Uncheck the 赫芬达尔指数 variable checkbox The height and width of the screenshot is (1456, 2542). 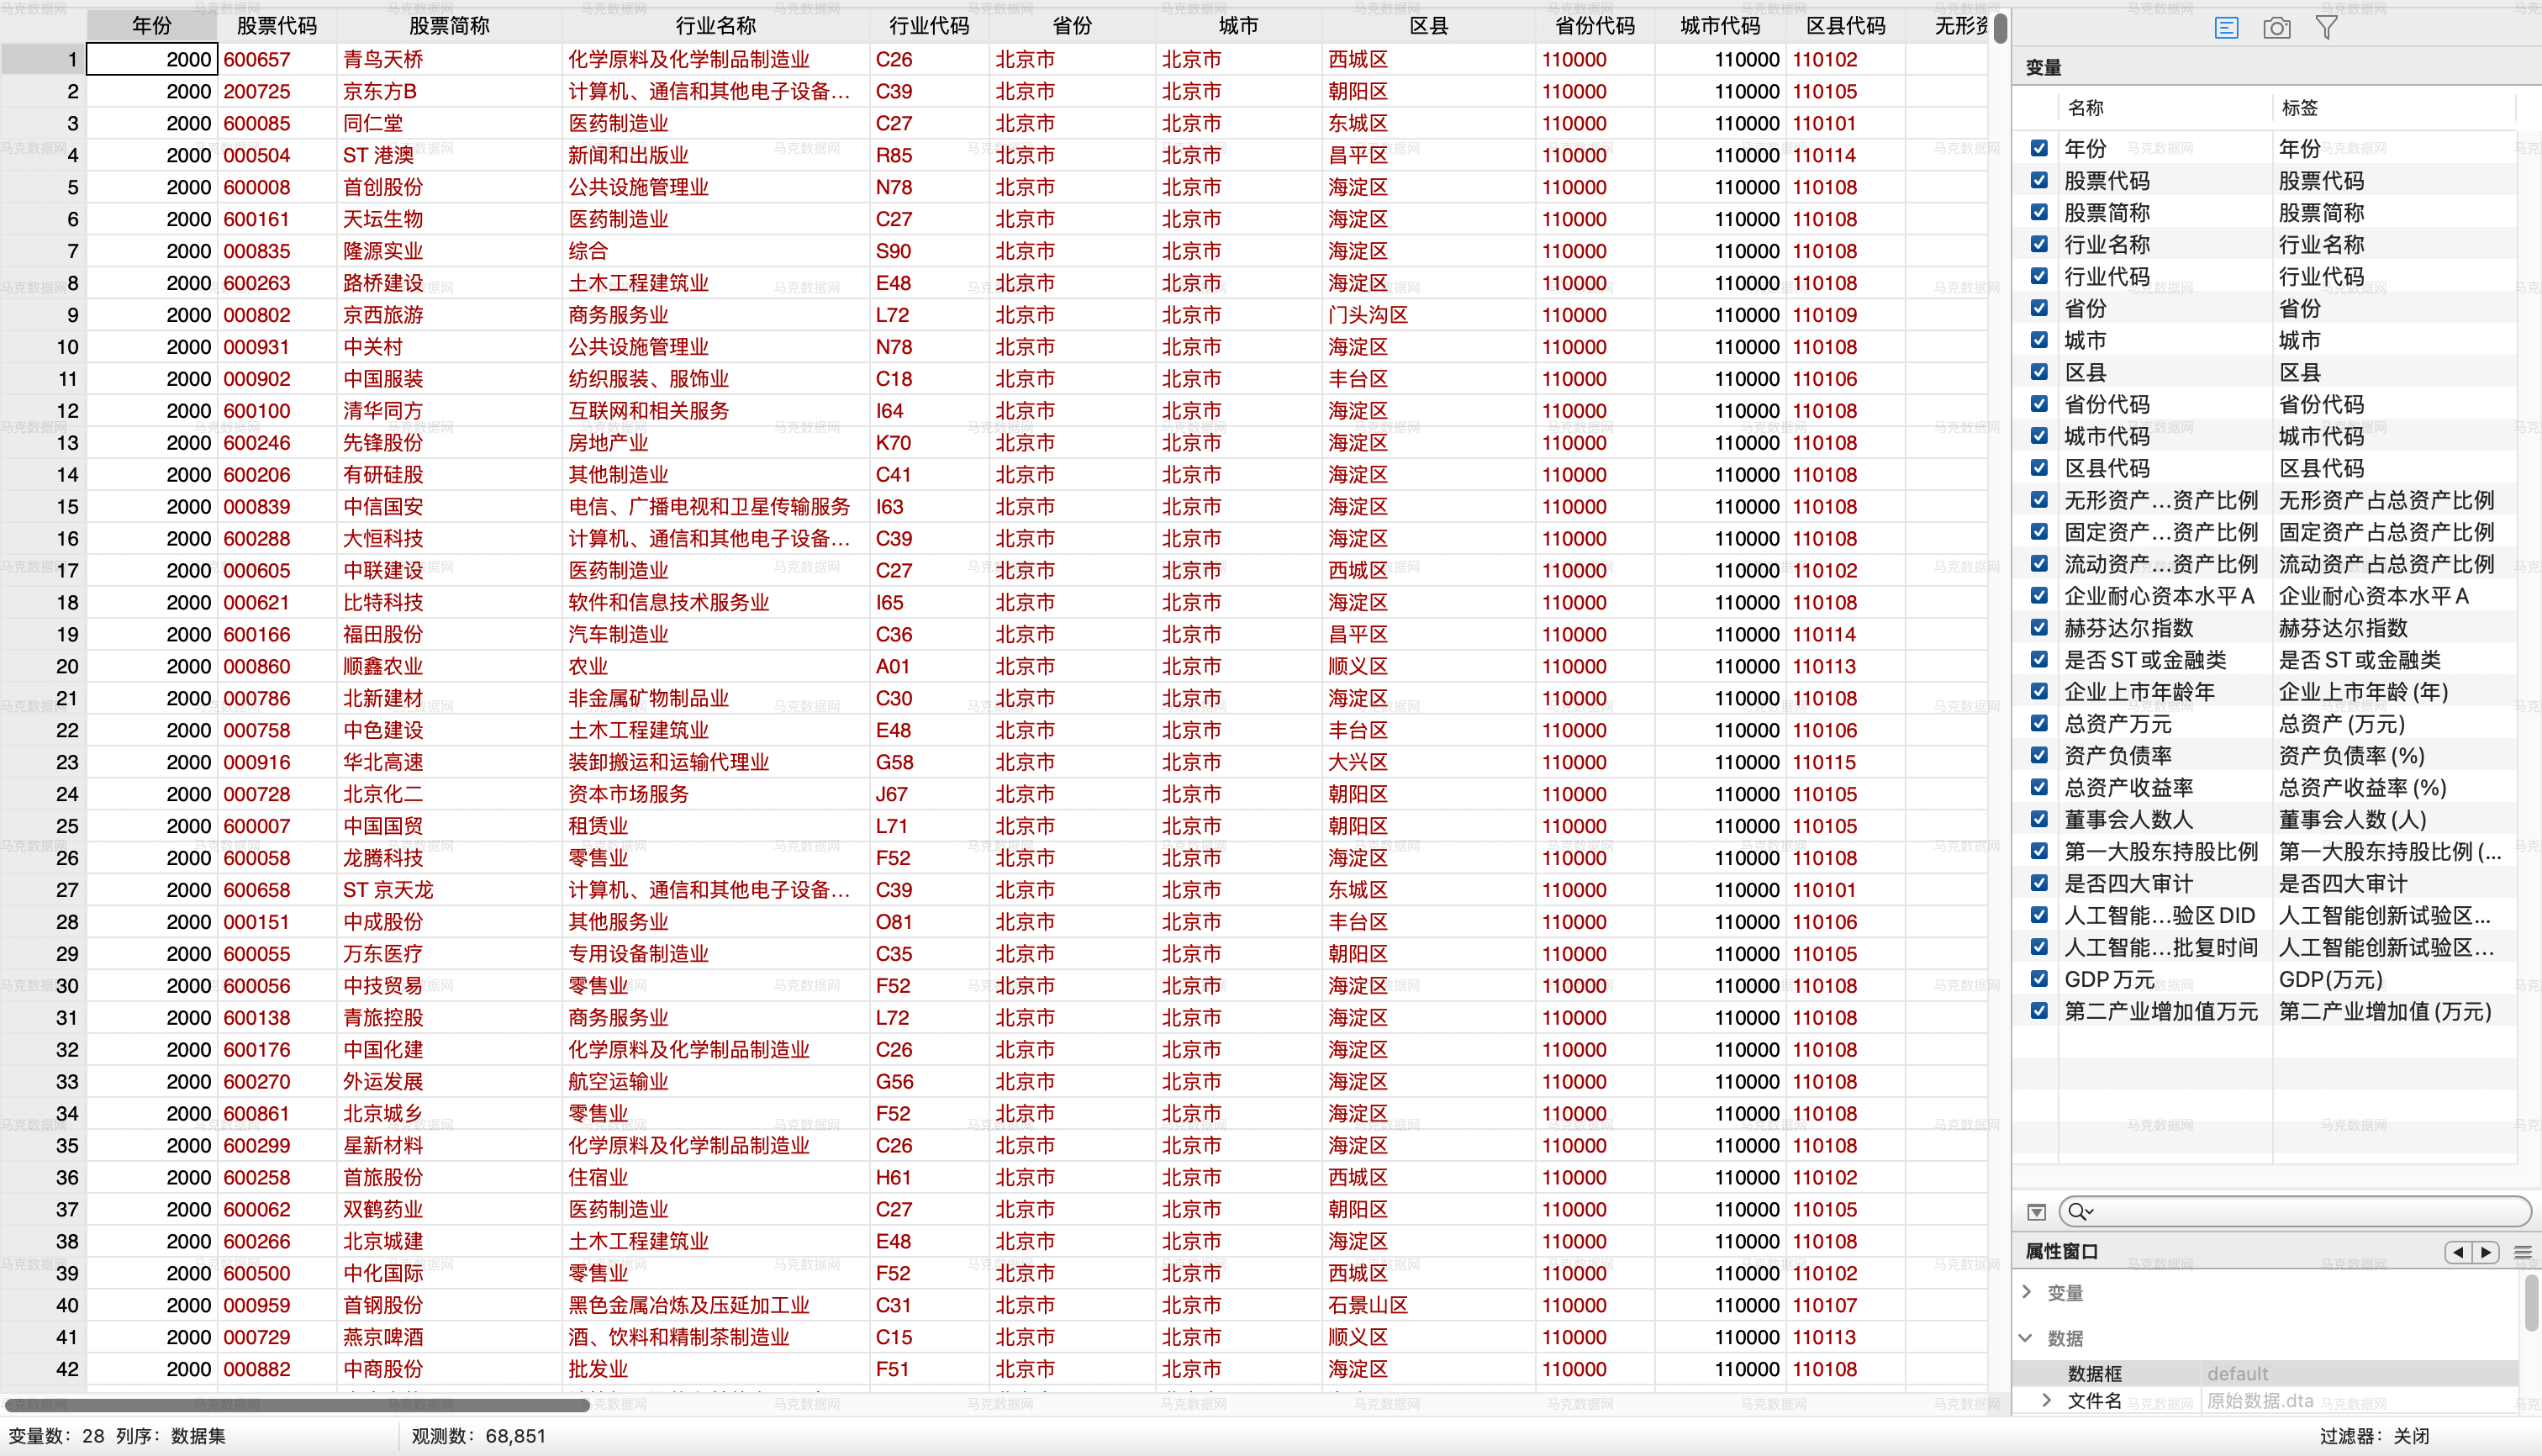[2040, 628]
